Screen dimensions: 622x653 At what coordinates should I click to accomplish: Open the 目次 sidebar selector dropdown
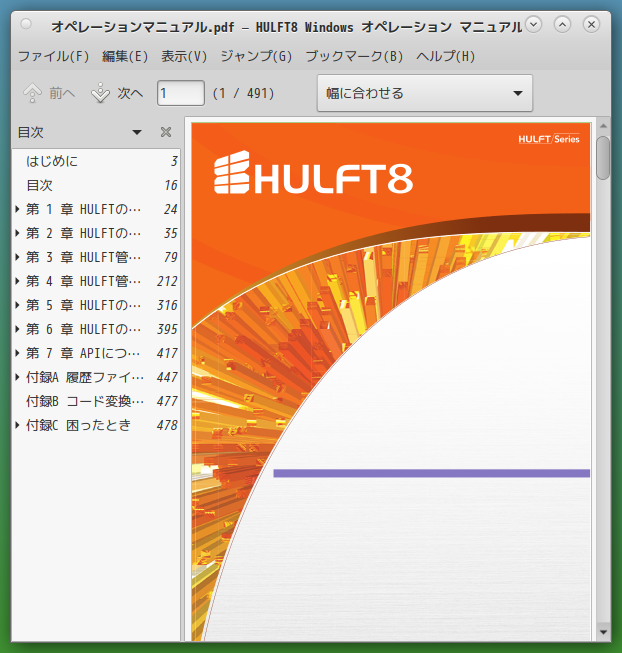[137, 132]
